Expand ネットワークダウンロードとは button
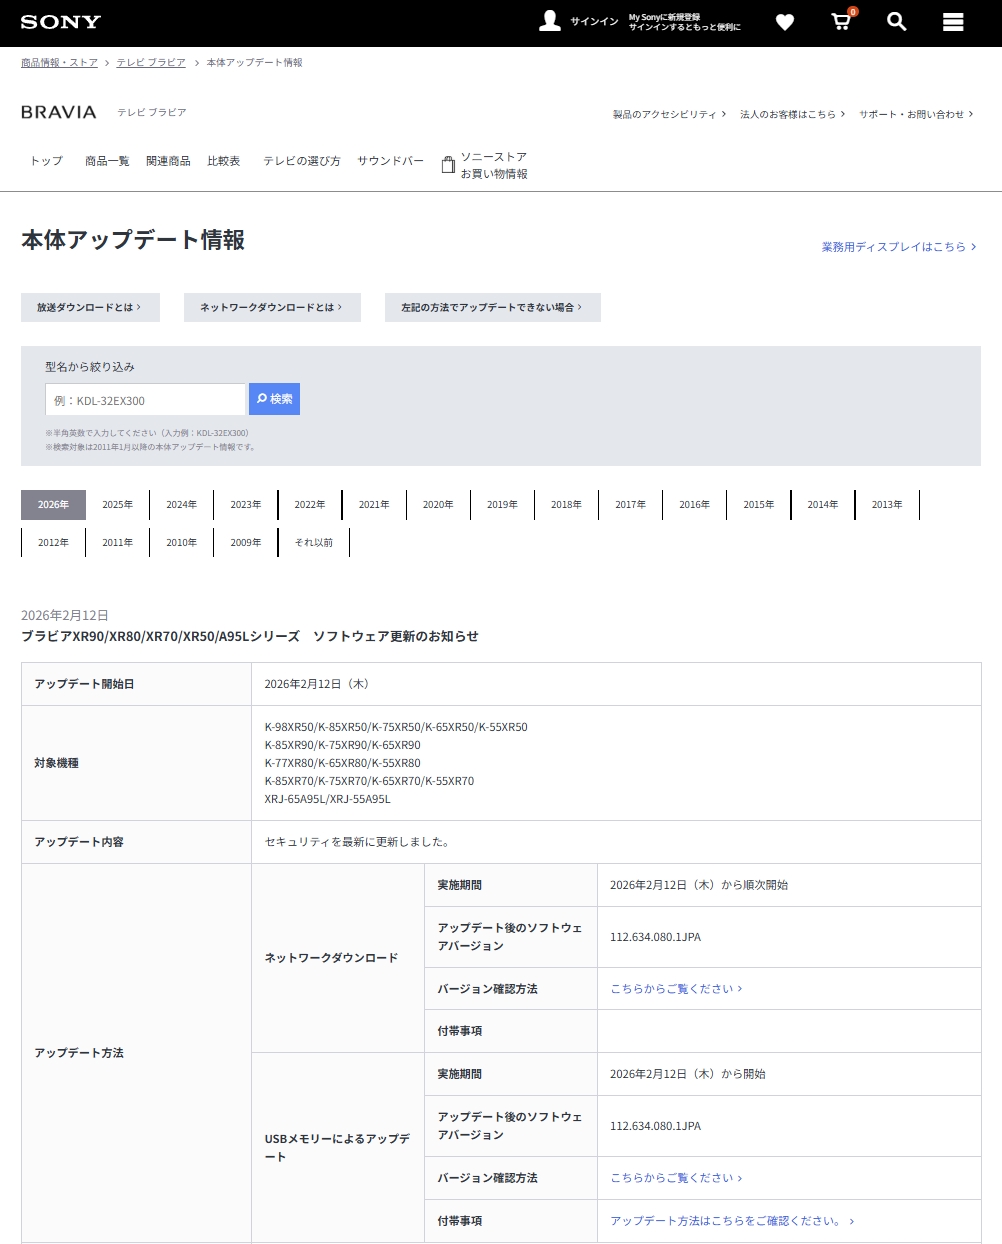The image size is (1002, 1244). (272, 308)
